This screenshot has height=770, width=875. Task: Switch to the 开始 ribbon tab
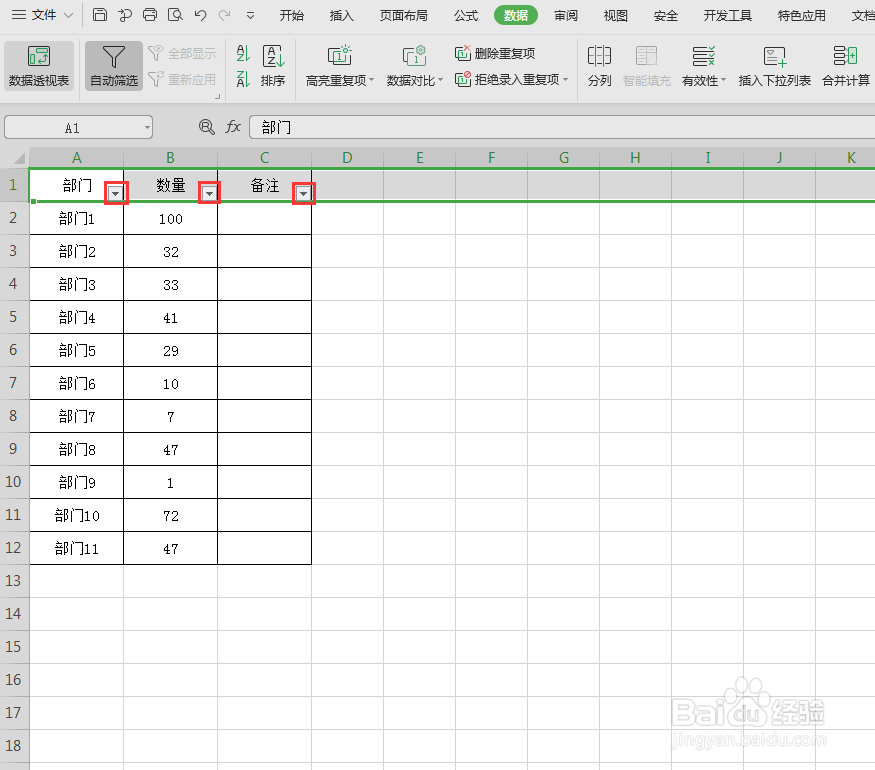pyautogui.click(x=291, y=15)
